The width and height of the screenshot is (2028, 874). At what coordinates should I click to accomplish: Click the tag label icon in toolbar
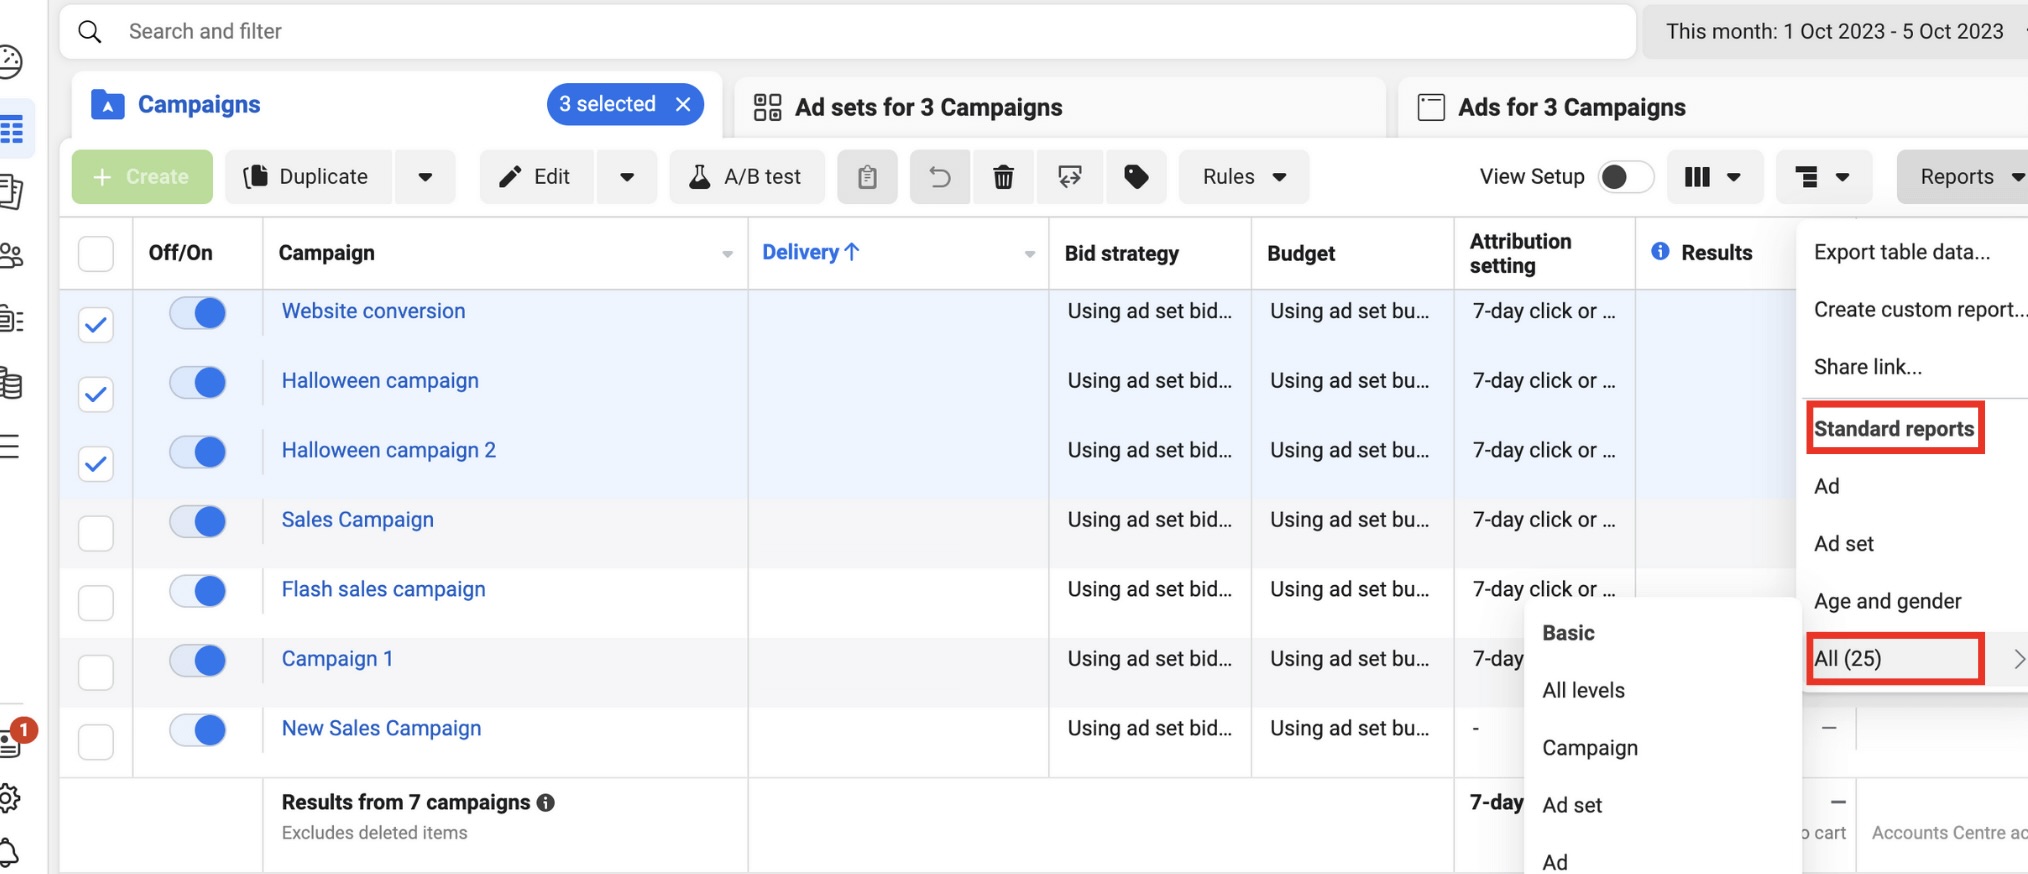tap(1136, 177)
